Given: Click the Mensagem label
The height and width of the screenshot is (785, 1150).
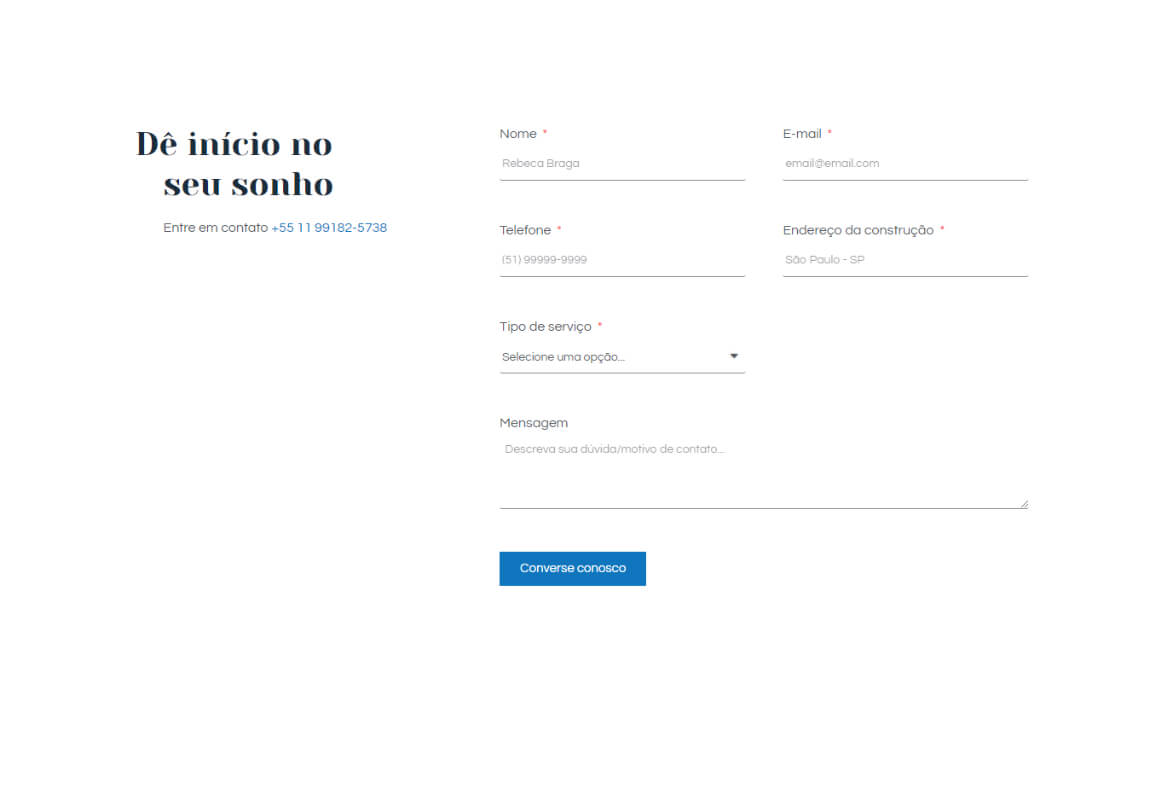Looking at the screenshot, I should point(533,423).
